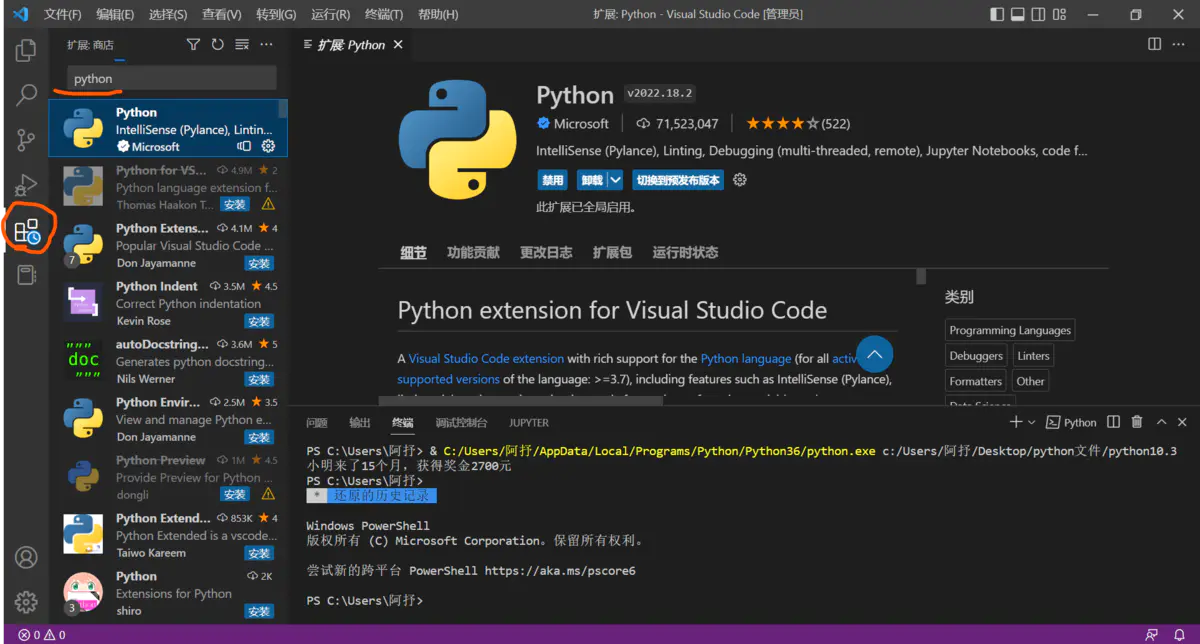Click the filter extensions funnel icon
This screenshot has height=644, width=1200.
(194, 45)
